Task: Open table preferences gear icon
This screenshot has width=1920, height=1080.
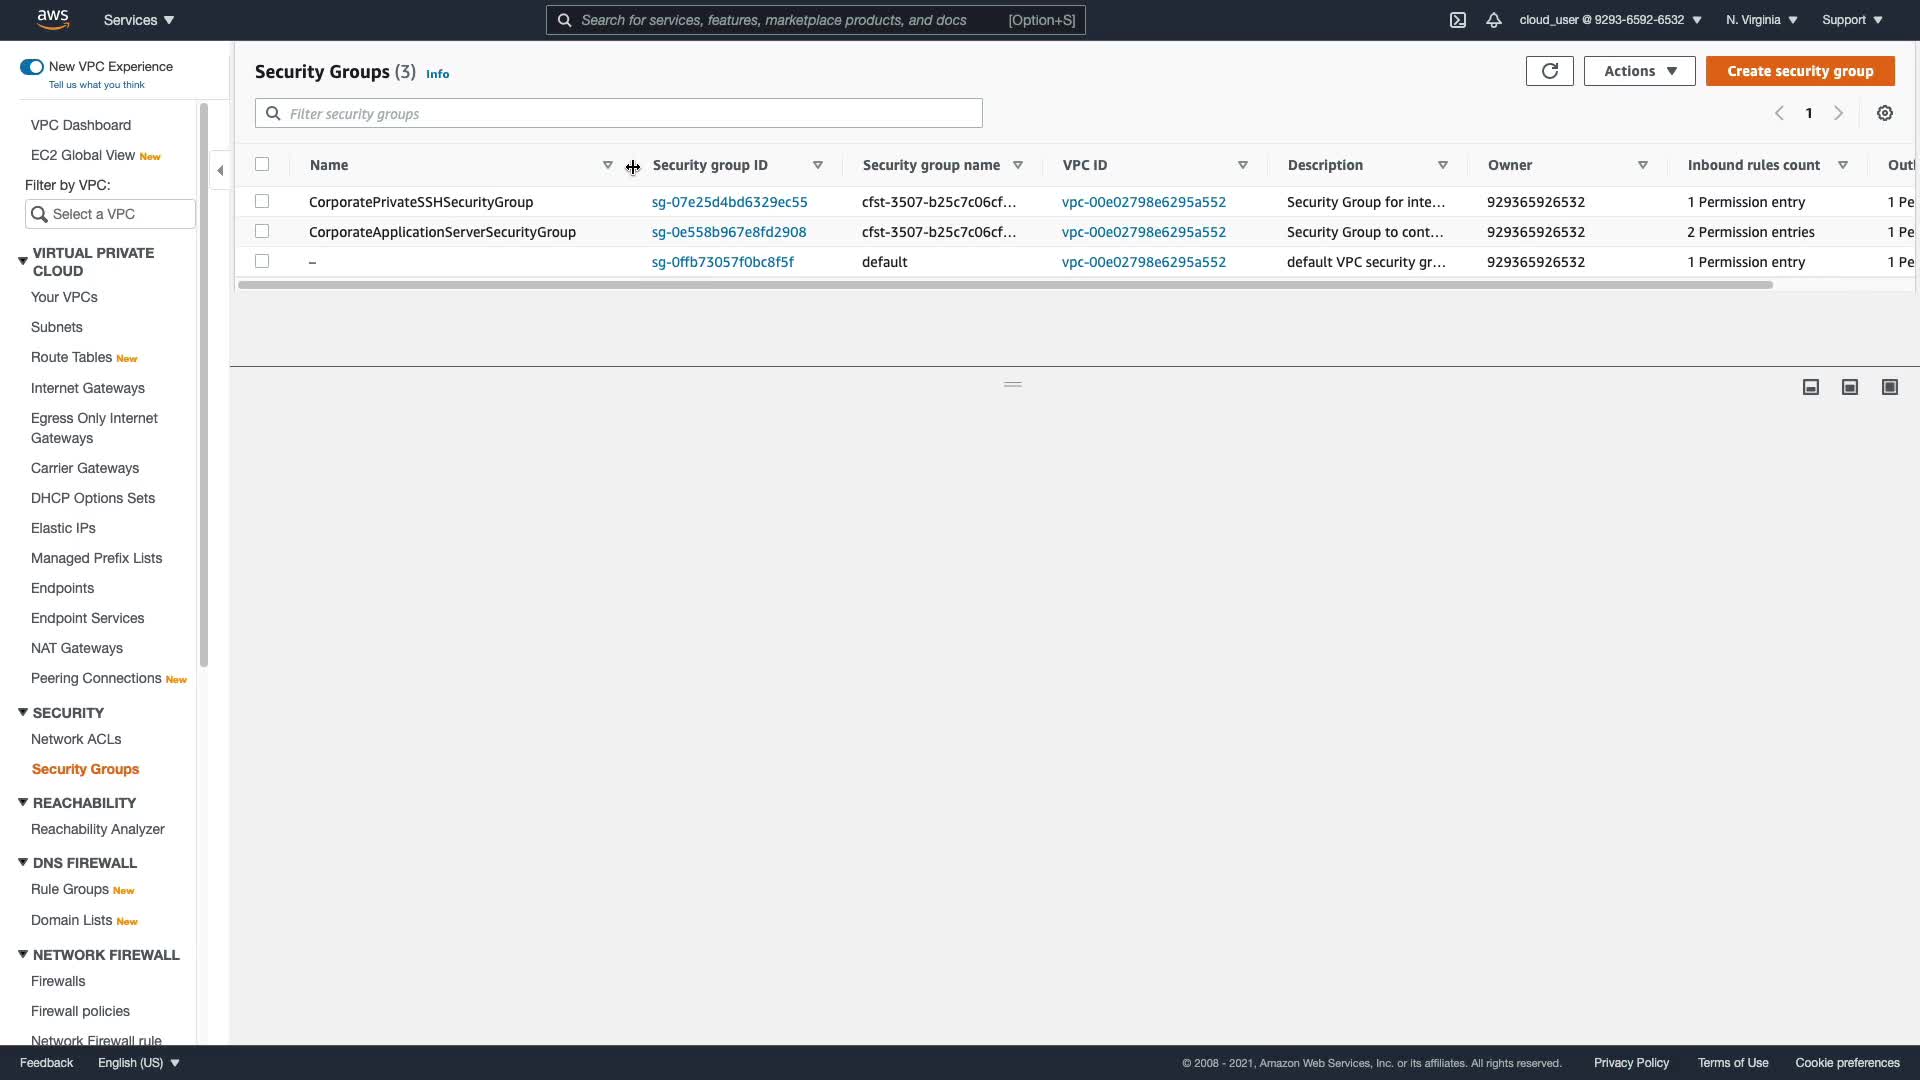Action: 1885,113
